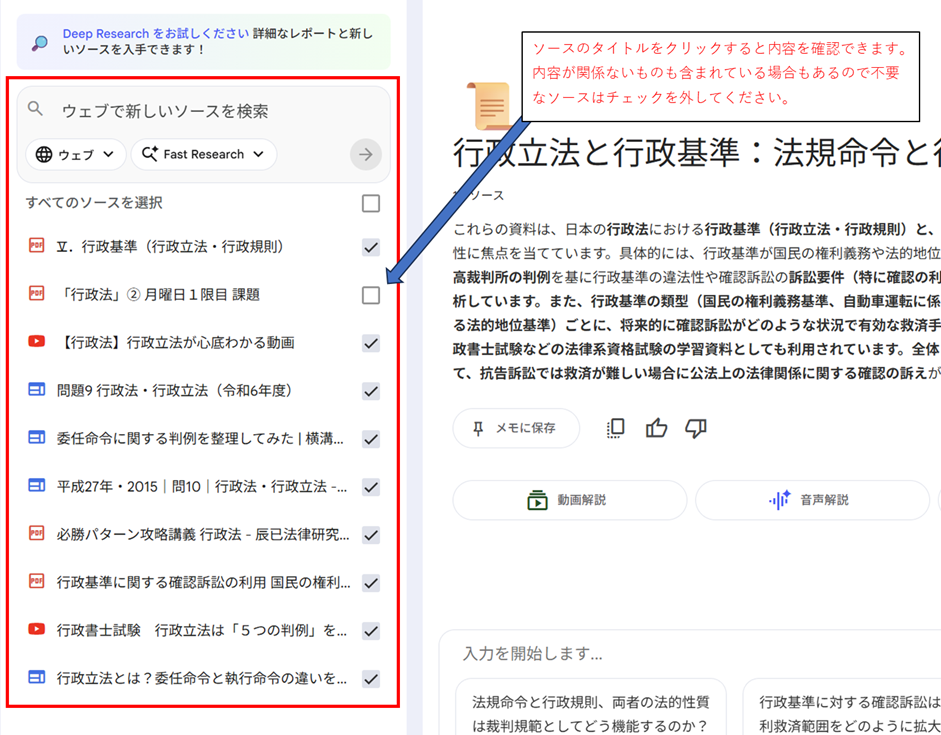Select suggested question 法規命令と行政規則、両者の法的性質
The image size is (941, 735).
[590, 714]
